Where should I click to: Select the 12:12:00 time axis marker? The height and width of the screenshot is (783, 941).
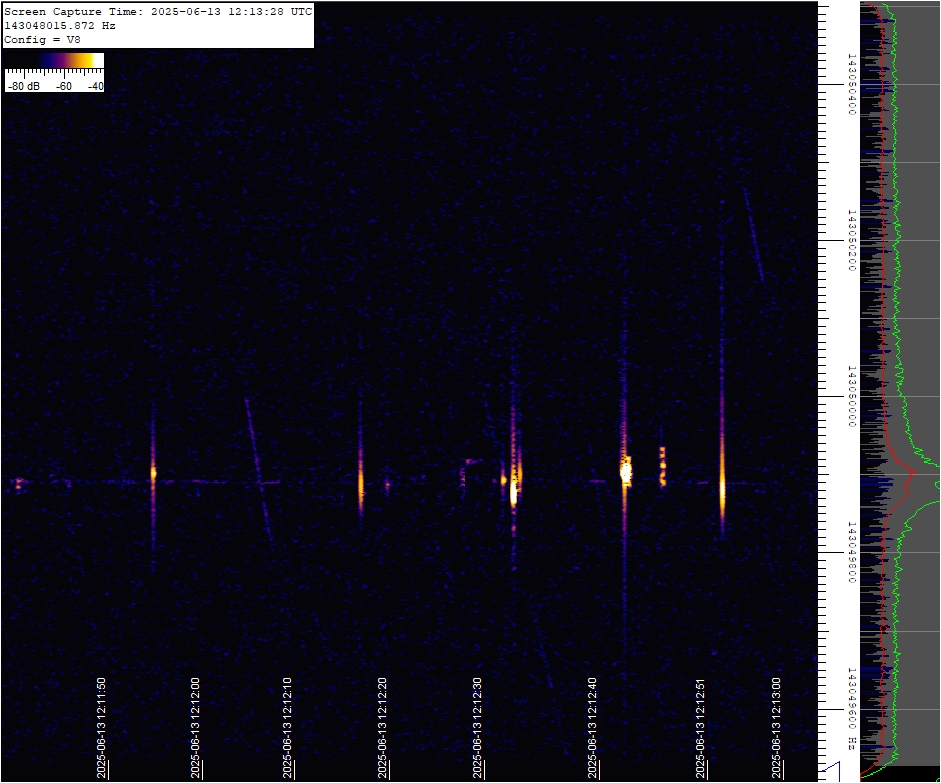[196, 728]
